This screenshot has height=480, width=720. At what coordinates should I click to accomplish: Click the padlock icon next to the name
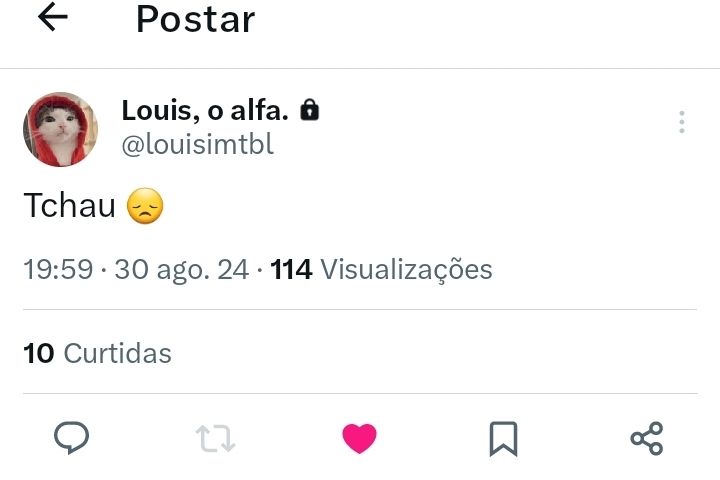tap(309, 110)
